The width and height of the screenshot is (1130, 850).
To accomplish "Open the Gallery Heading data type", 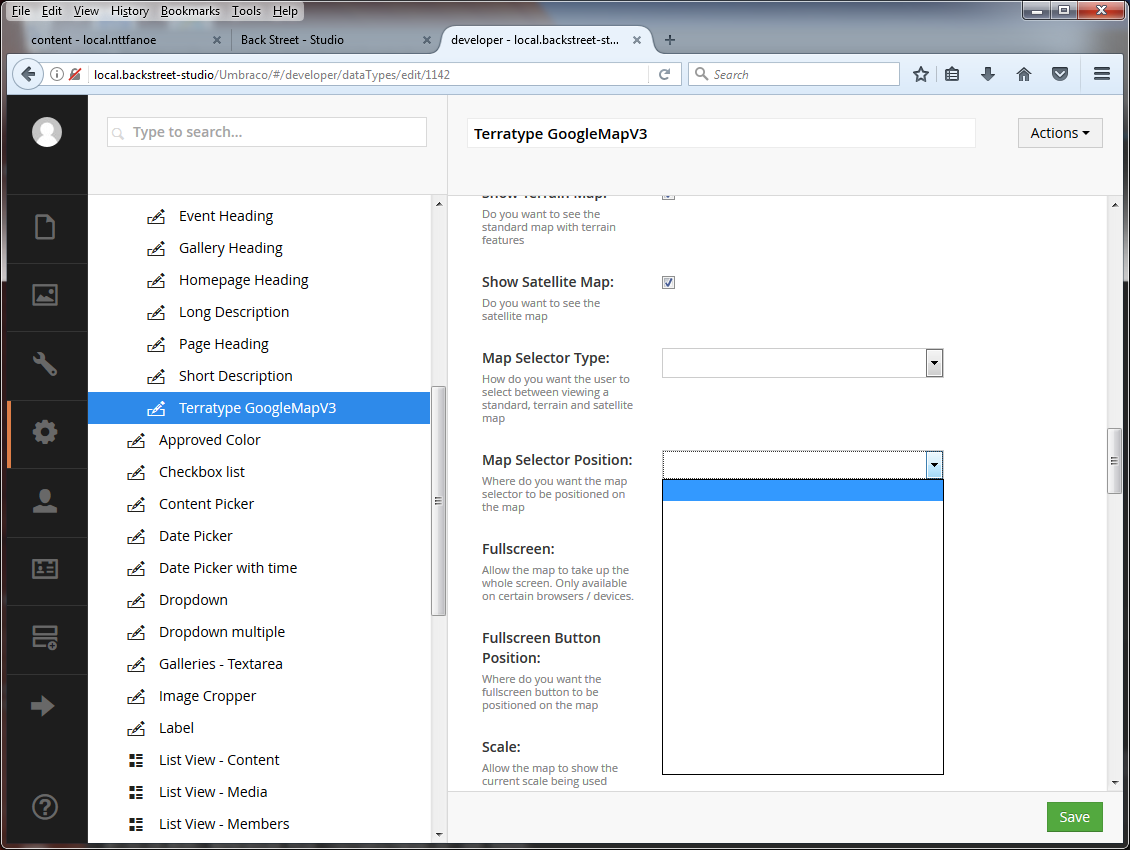I will 231,248.
